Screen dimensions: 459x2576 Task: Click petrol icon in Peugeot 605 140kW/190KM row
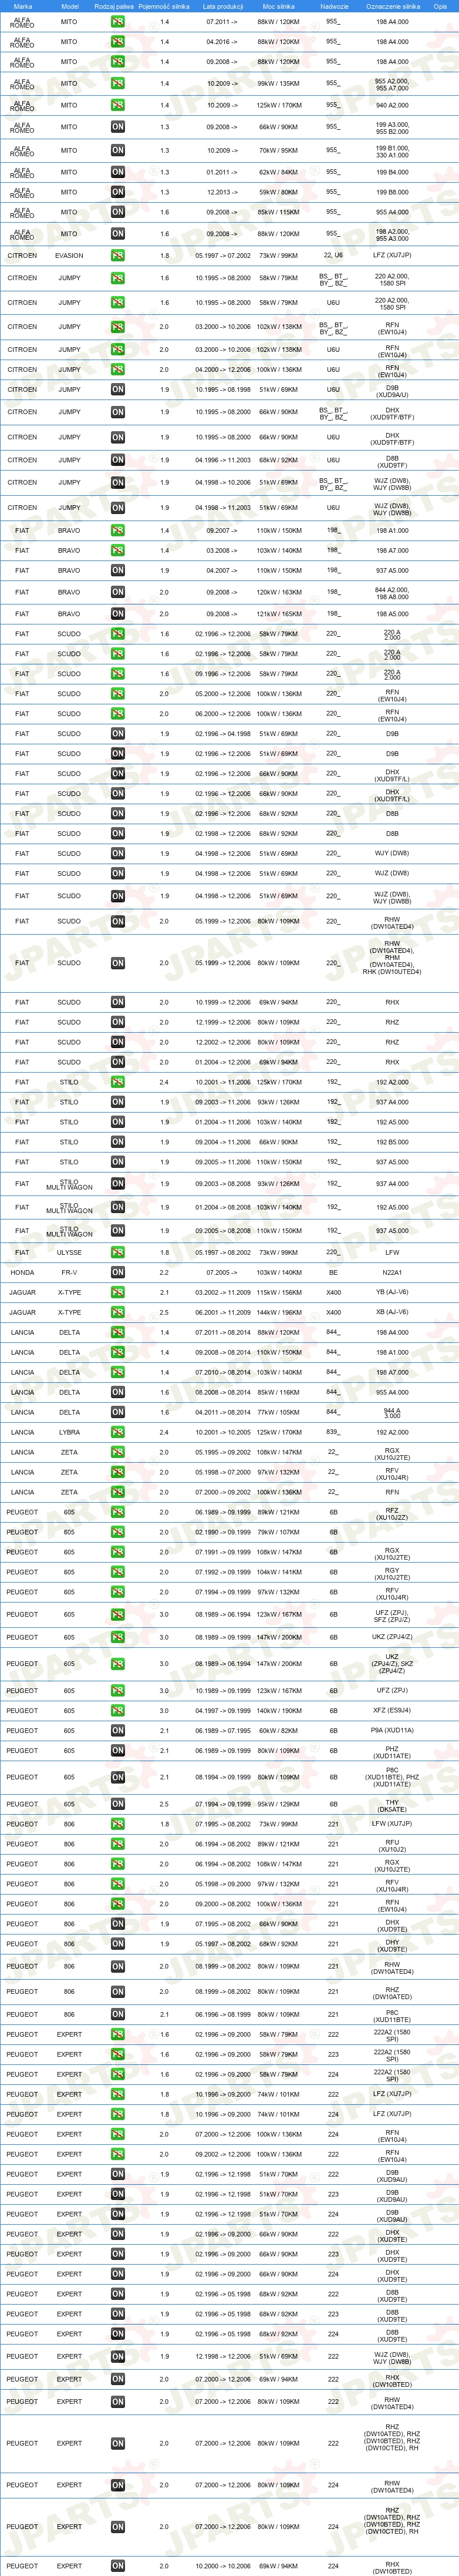pyautogui.click(x=117, y=1711)
